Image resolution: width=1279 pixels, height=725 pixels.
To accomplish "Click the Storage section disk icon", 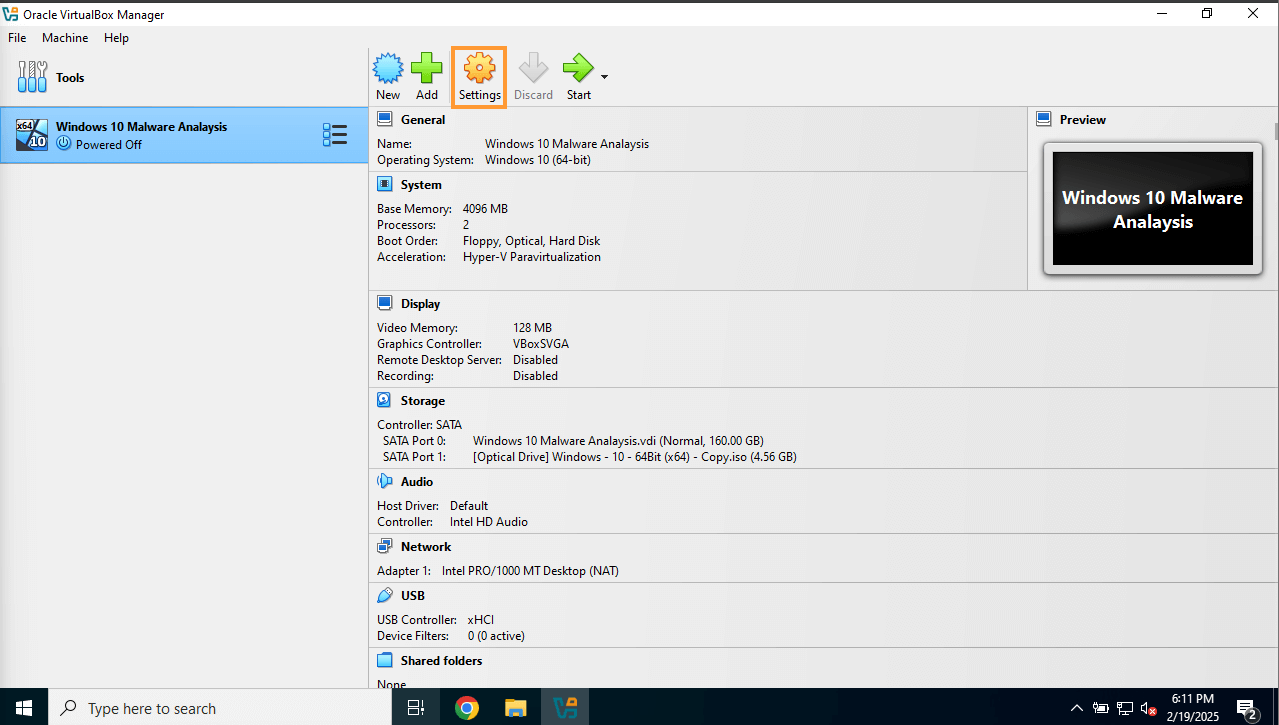I will point(385,400).
